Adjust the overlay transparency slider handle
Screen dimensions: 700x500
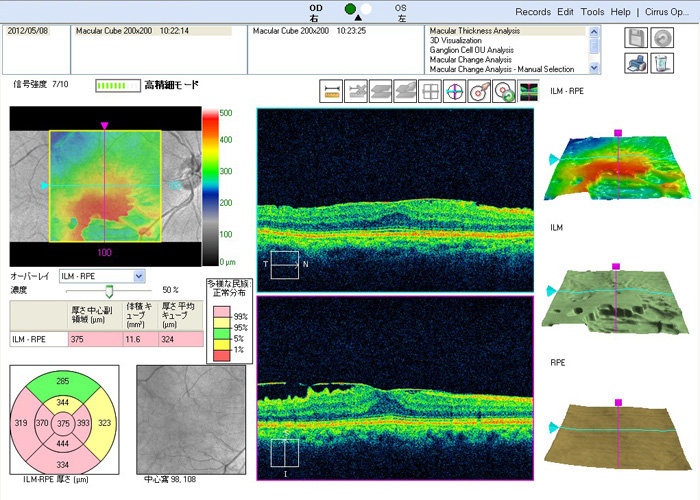click(109, 292)
